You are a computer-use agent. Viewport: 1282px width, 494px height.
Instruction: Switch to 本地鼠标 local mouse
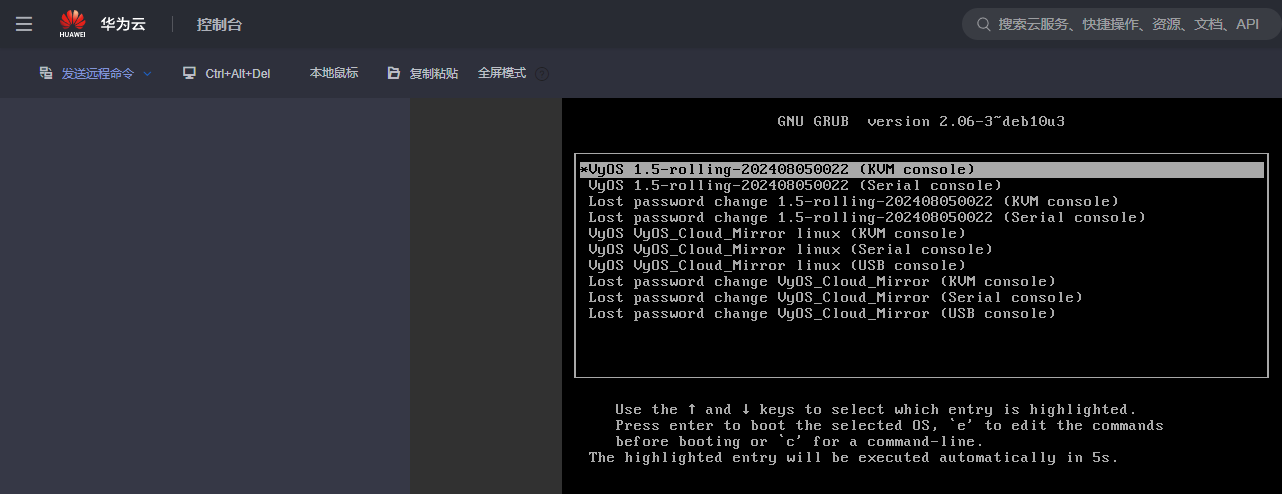[x=334, y=73]
